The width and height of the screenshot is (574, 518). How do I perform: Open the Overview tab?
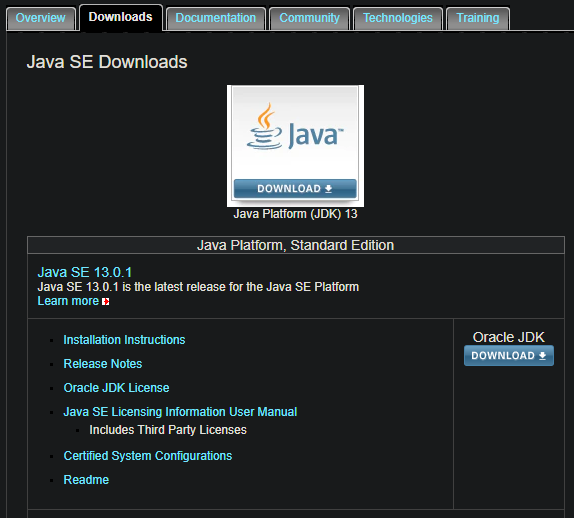tap(40, 18)
